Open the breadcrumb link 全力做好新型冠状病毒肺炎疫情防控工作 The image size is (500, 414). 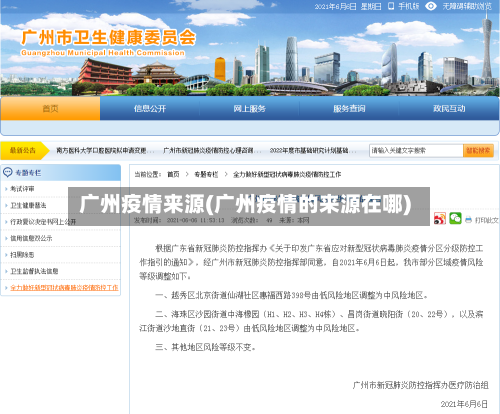click(287, 174)
